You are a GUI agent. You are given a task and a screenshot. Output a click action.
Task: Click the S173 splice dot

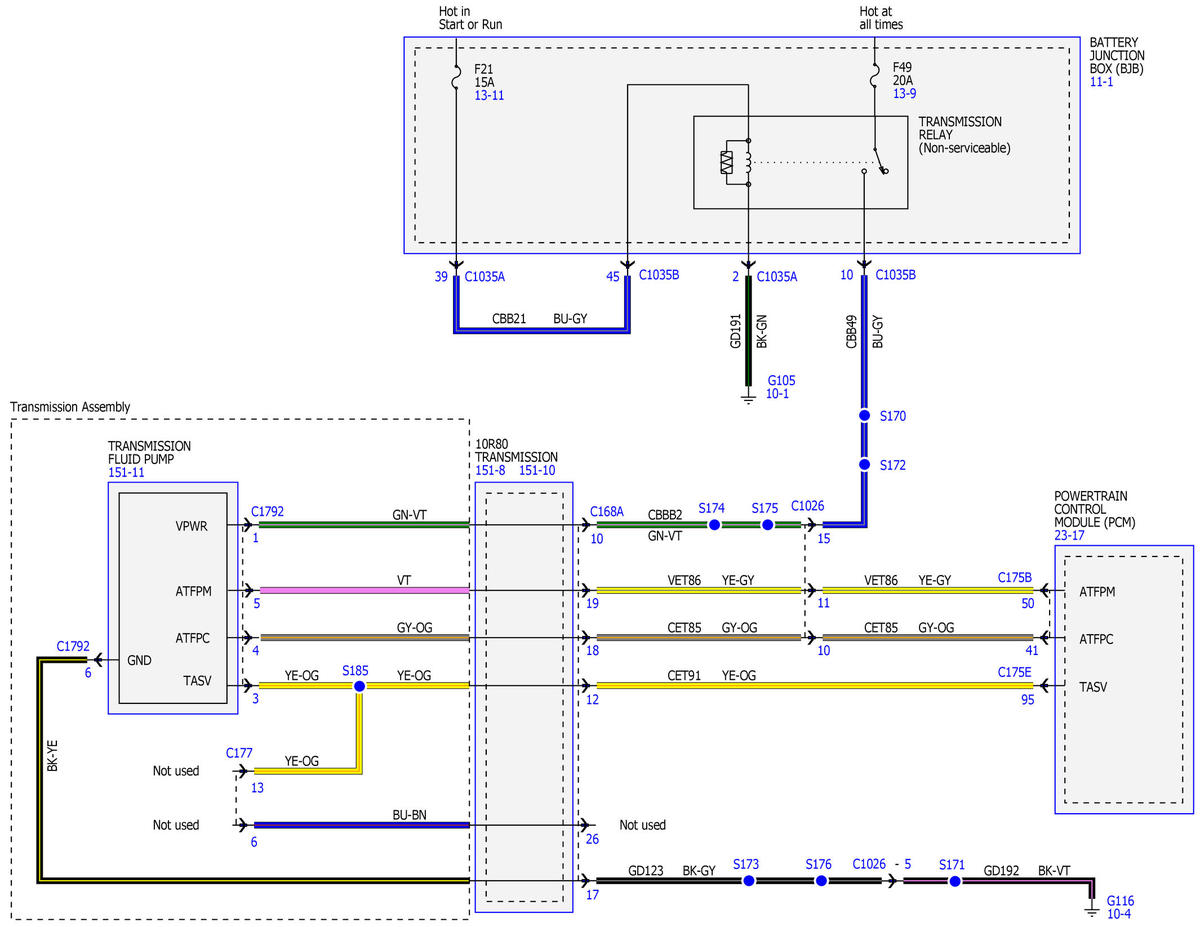pyautogui.click(x=748, y=881)
